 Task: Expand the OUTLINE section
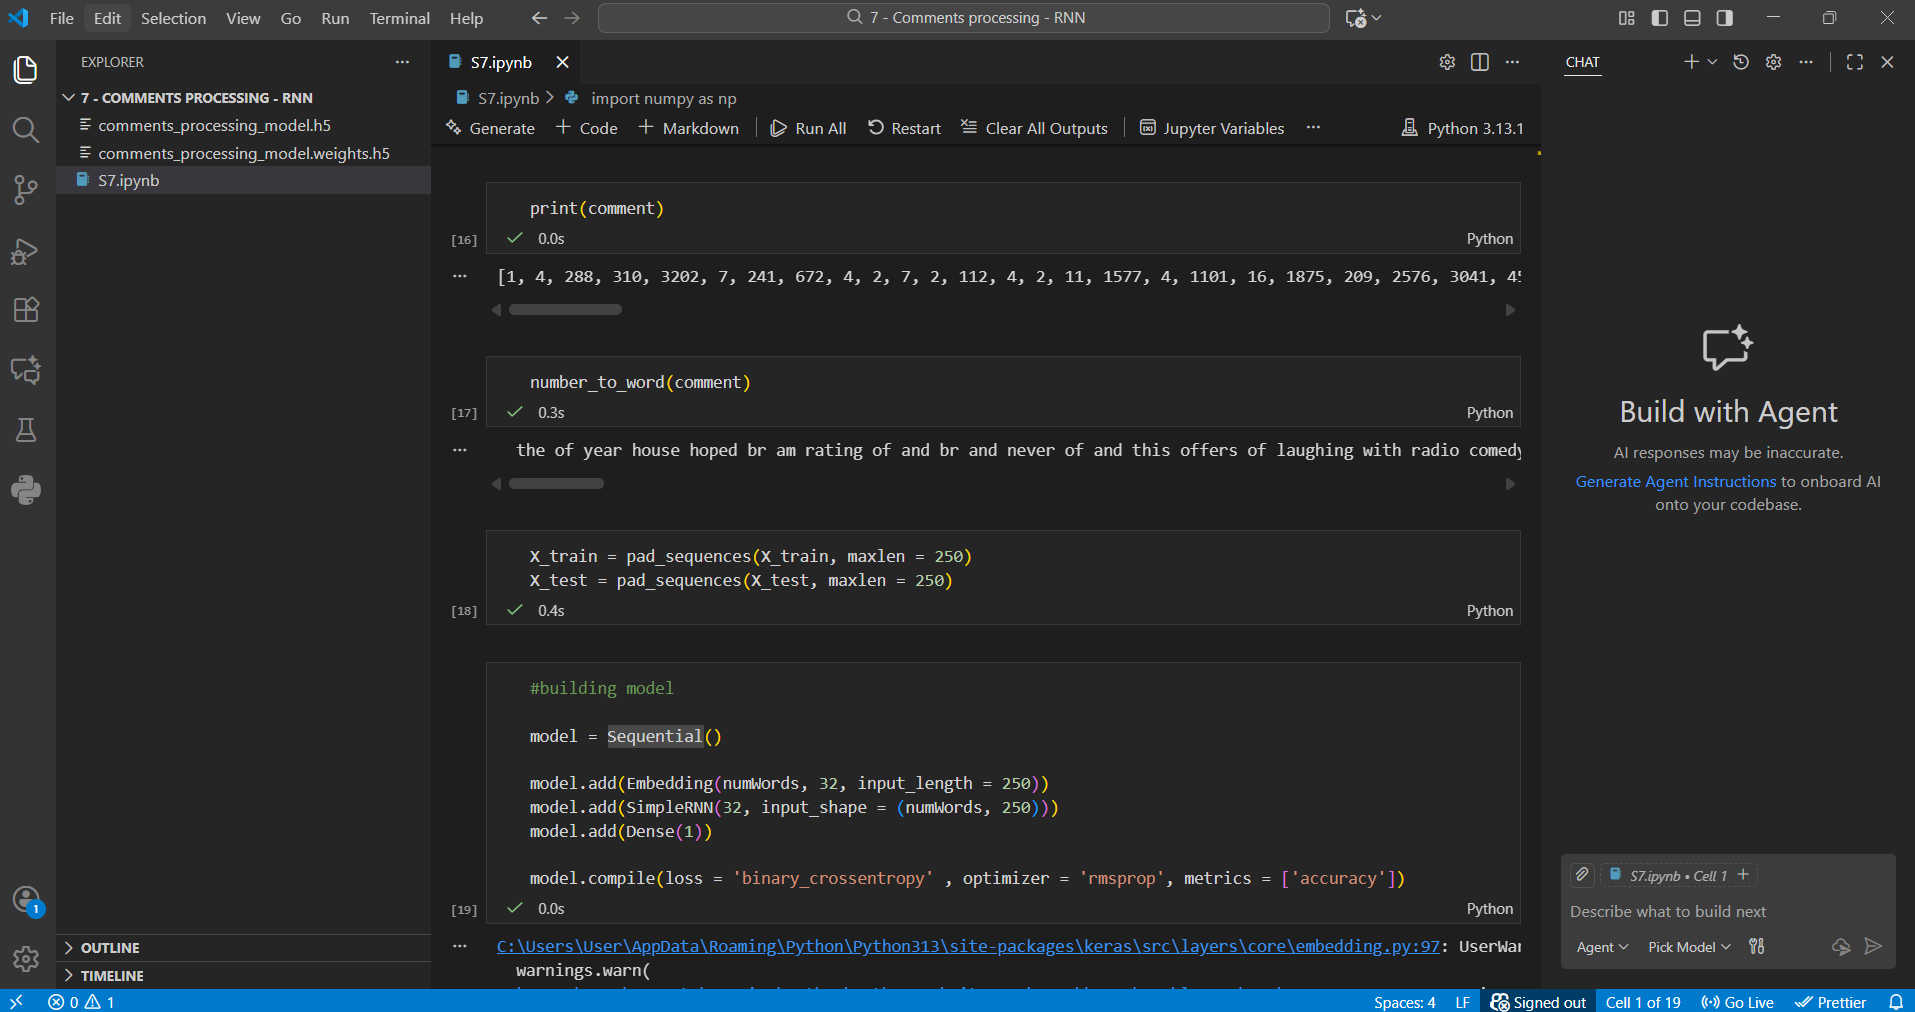pyautogui.click(x=110, y=948)
